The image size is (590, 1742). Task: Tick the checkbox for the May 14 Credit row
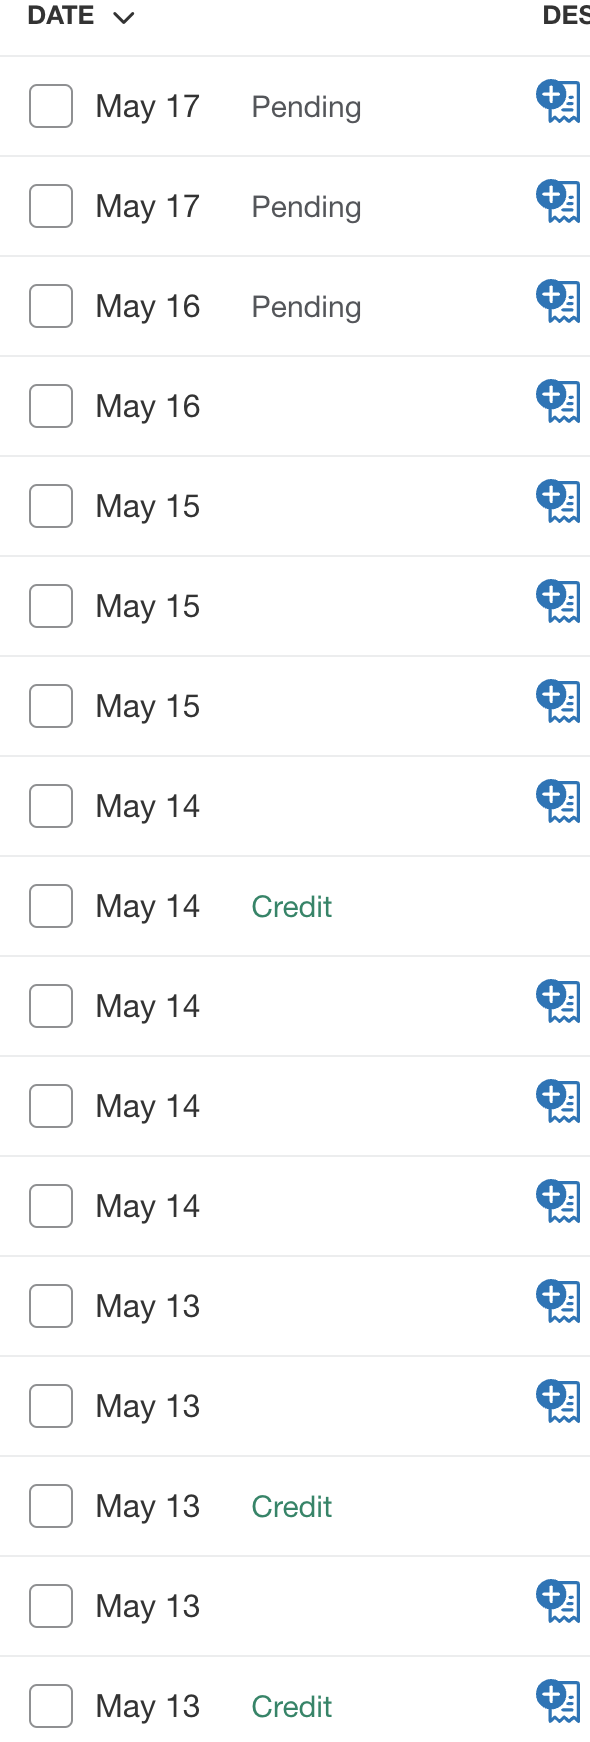pos(51,906)
